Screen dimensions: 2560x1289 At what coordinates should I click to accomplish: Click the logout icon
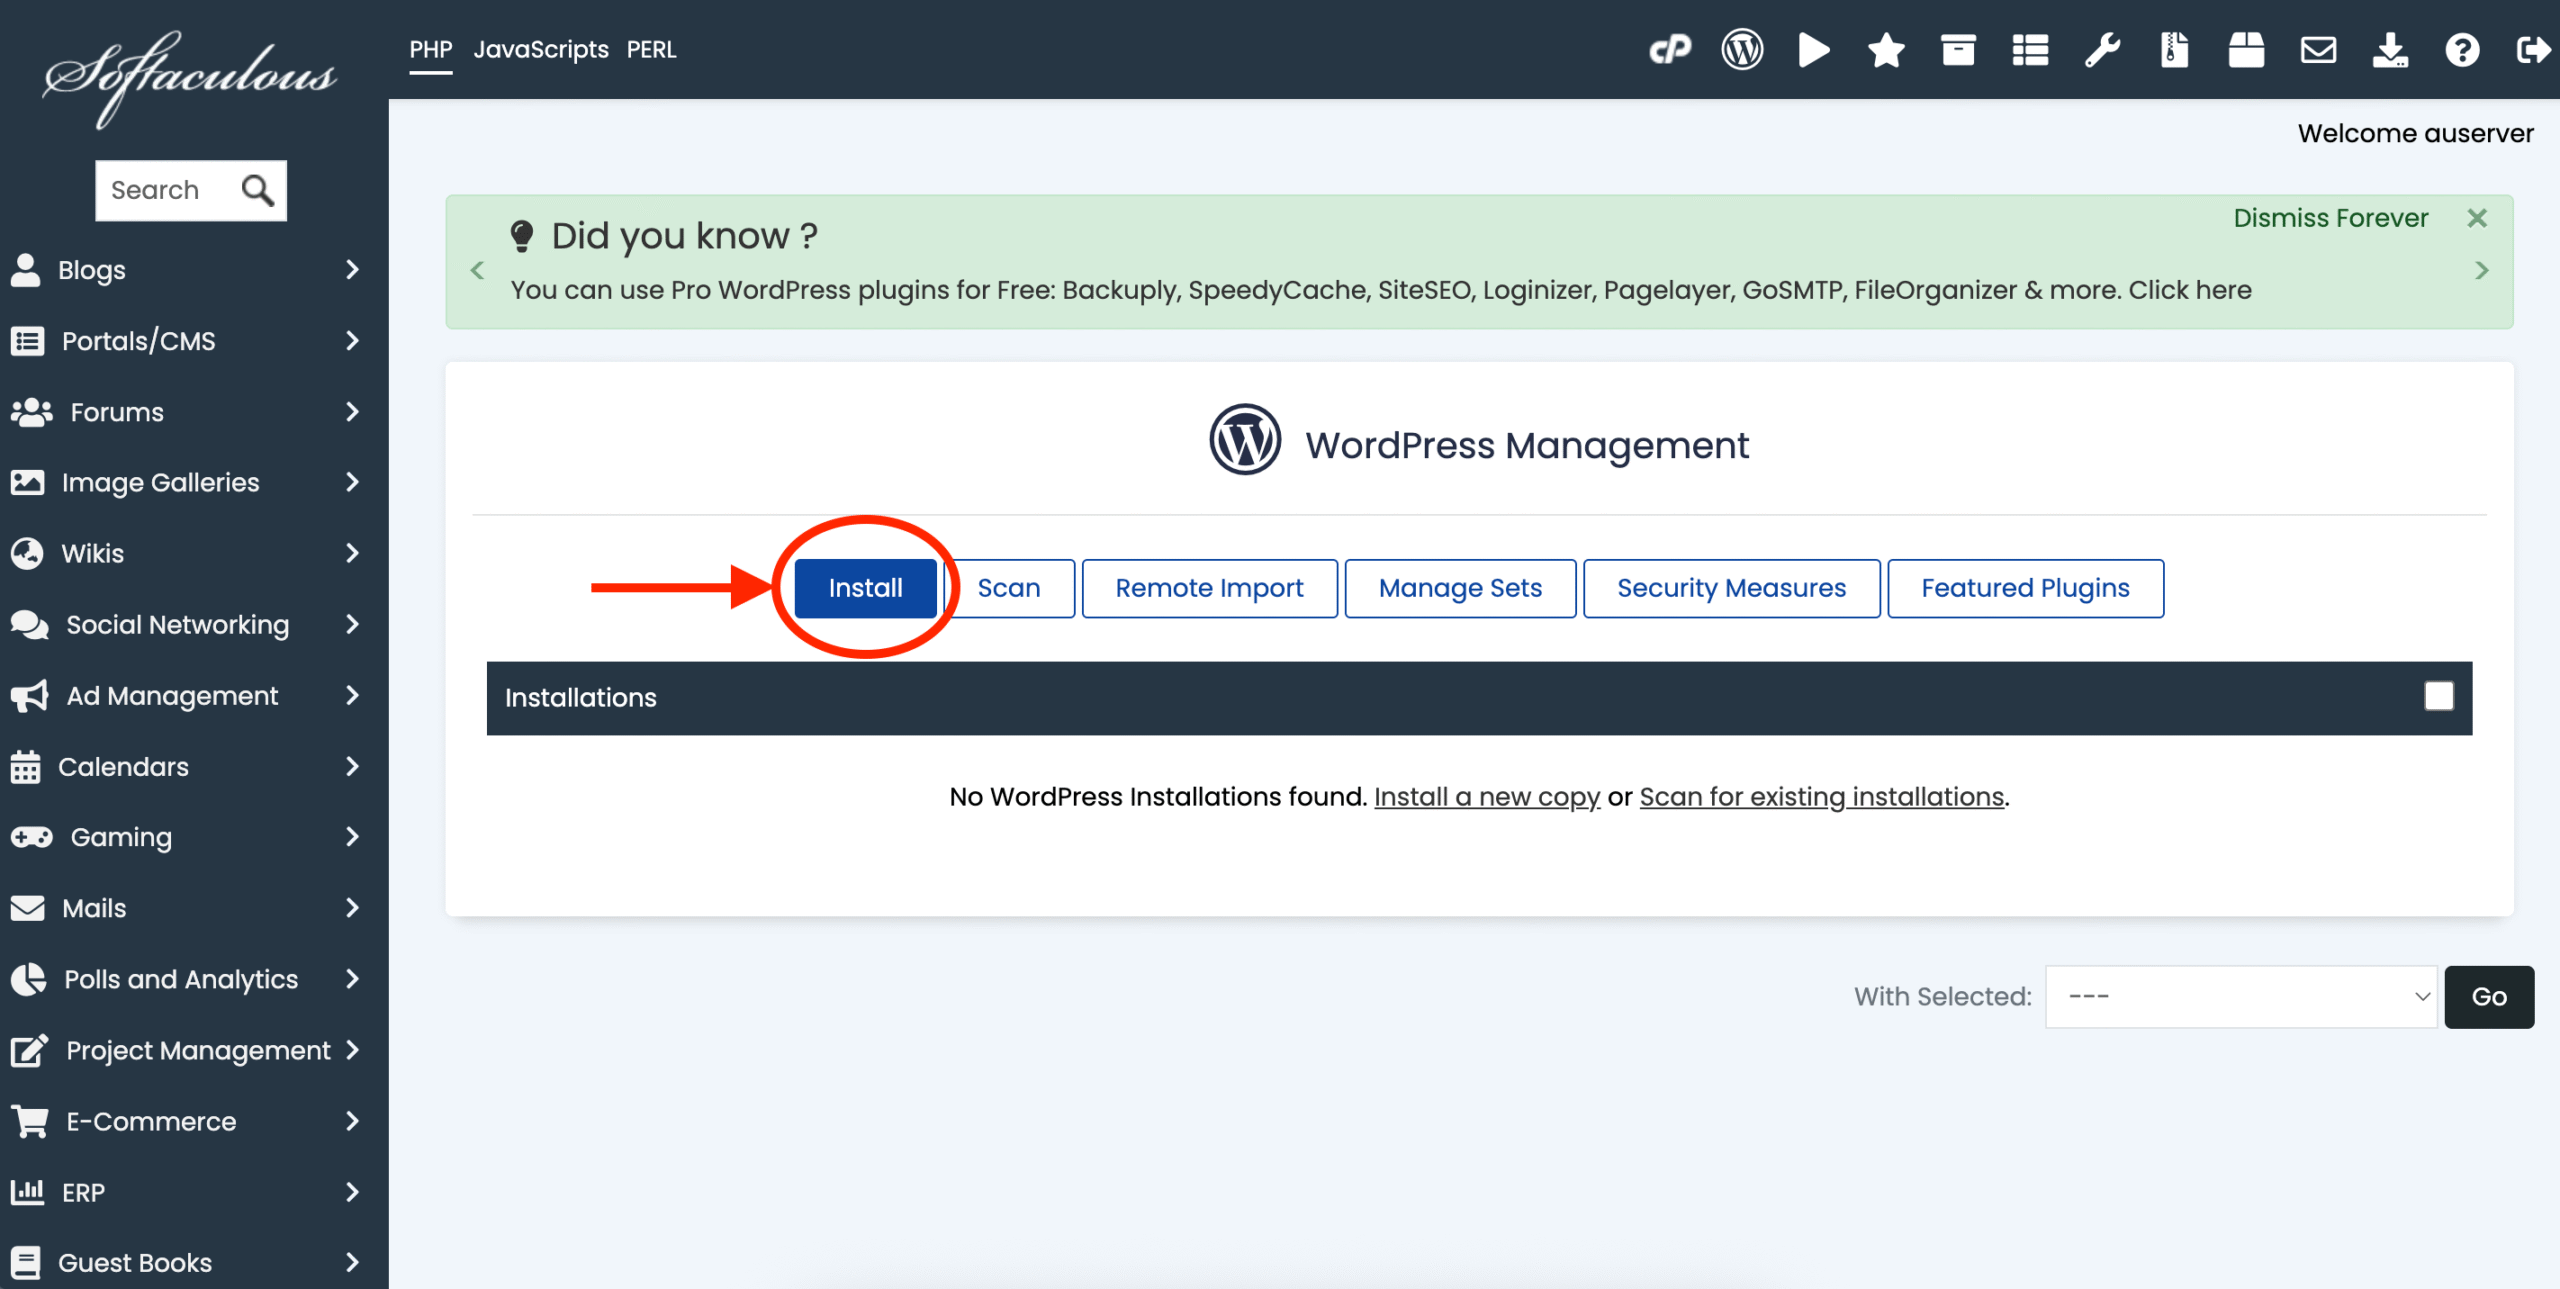point(2533,49)
